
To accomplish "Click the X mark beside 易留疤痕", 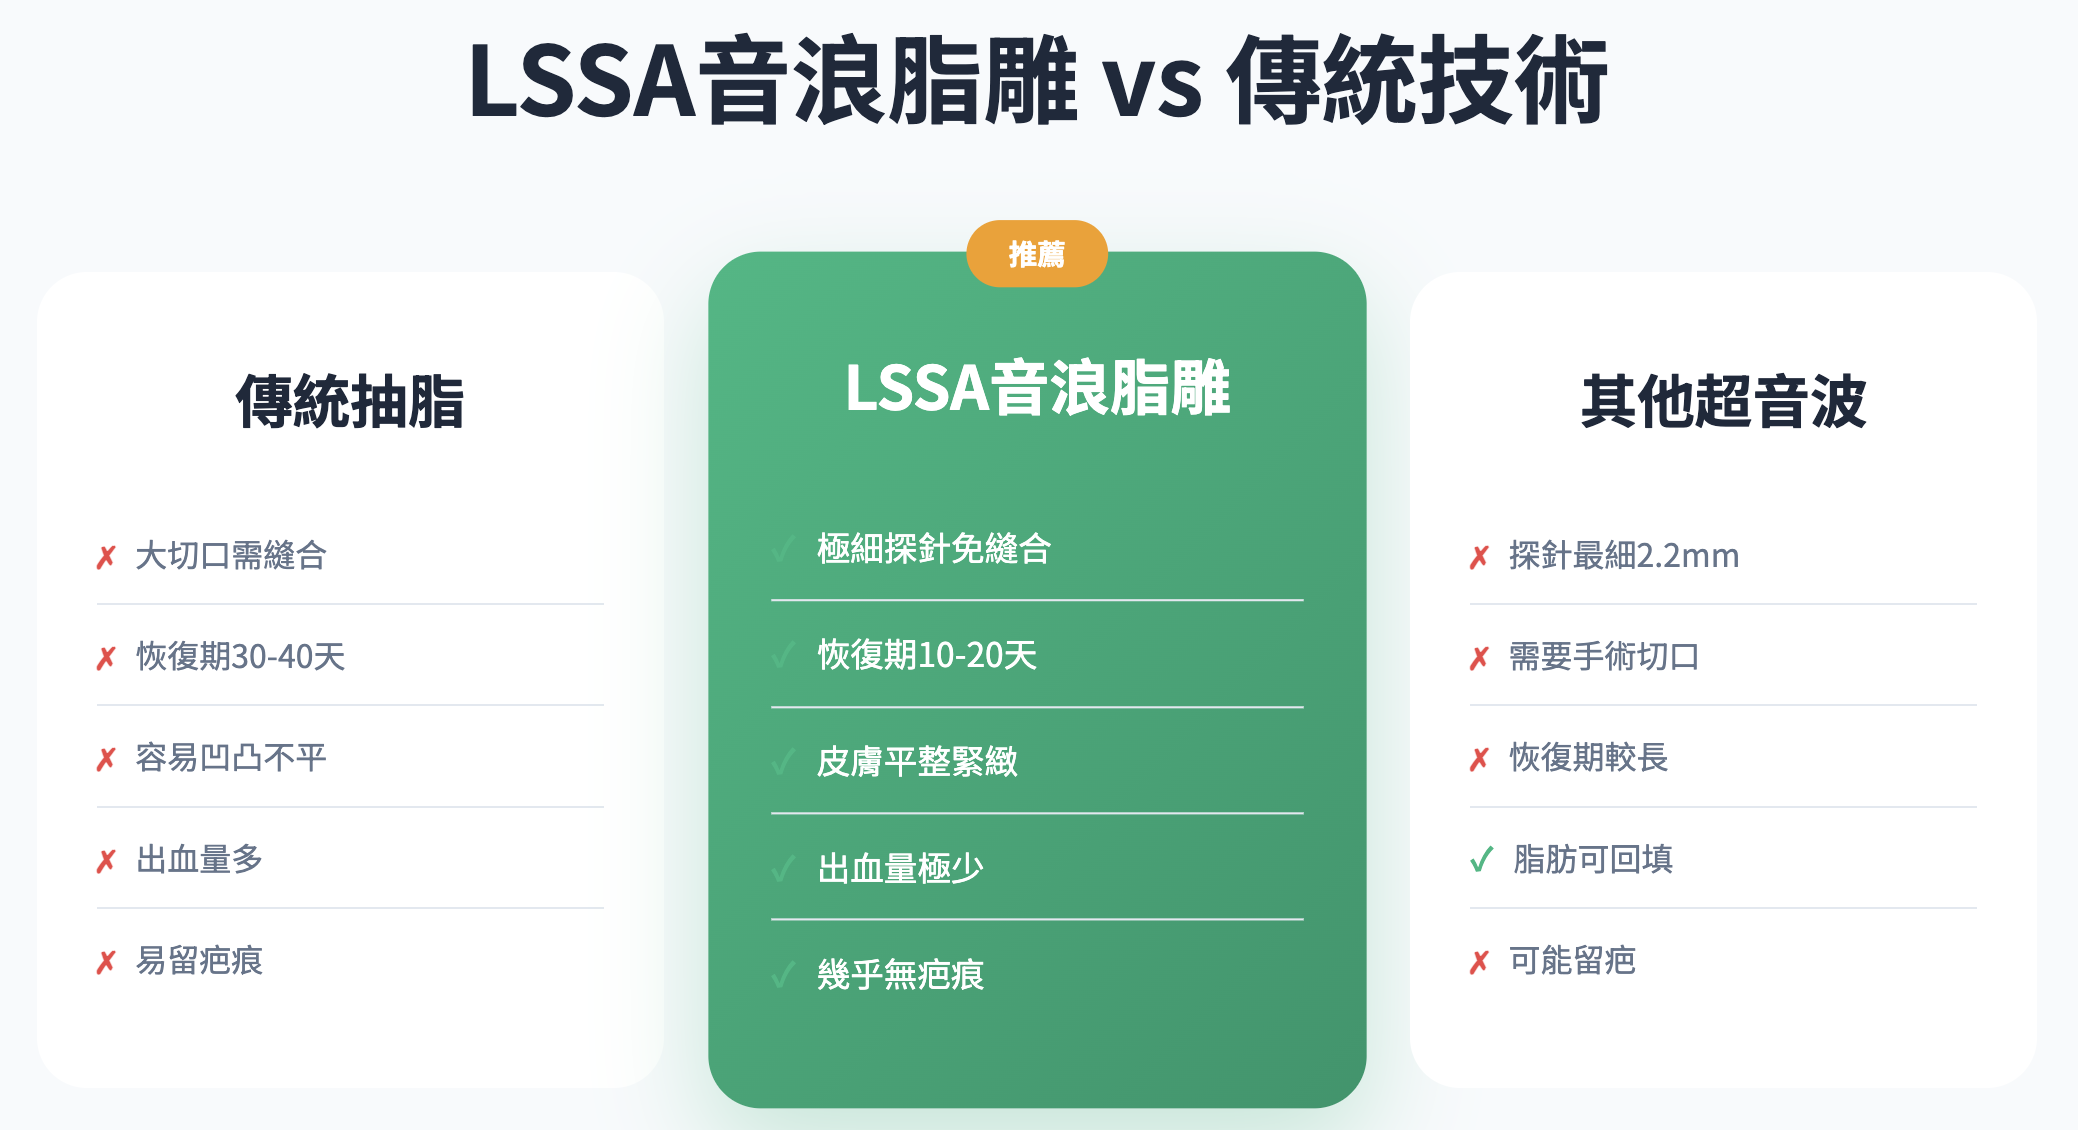I will click(x=106, y=962).
